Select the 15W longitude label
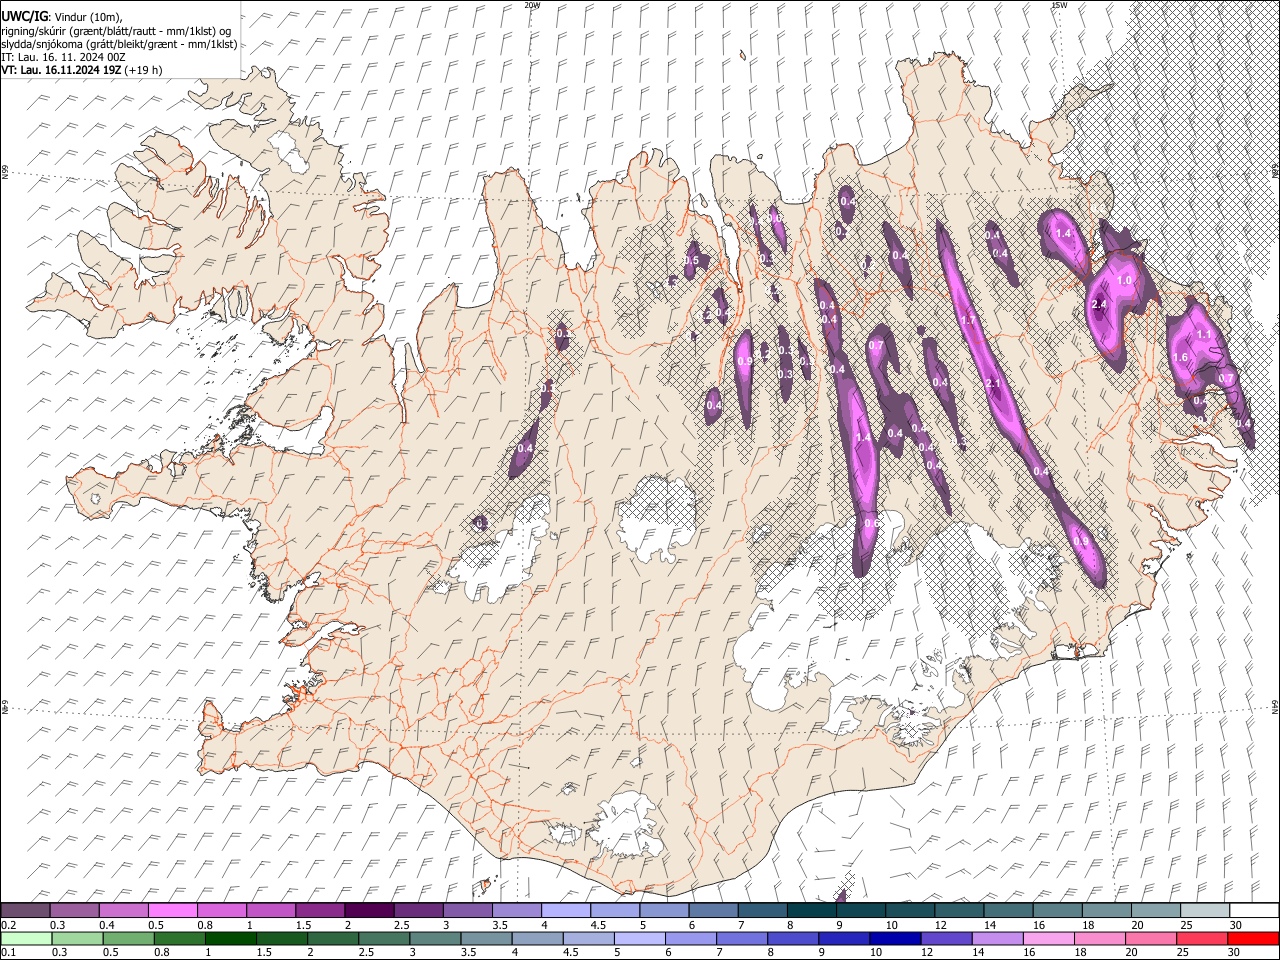Screen dimensions: 1280x960 tap(1059, 5)
